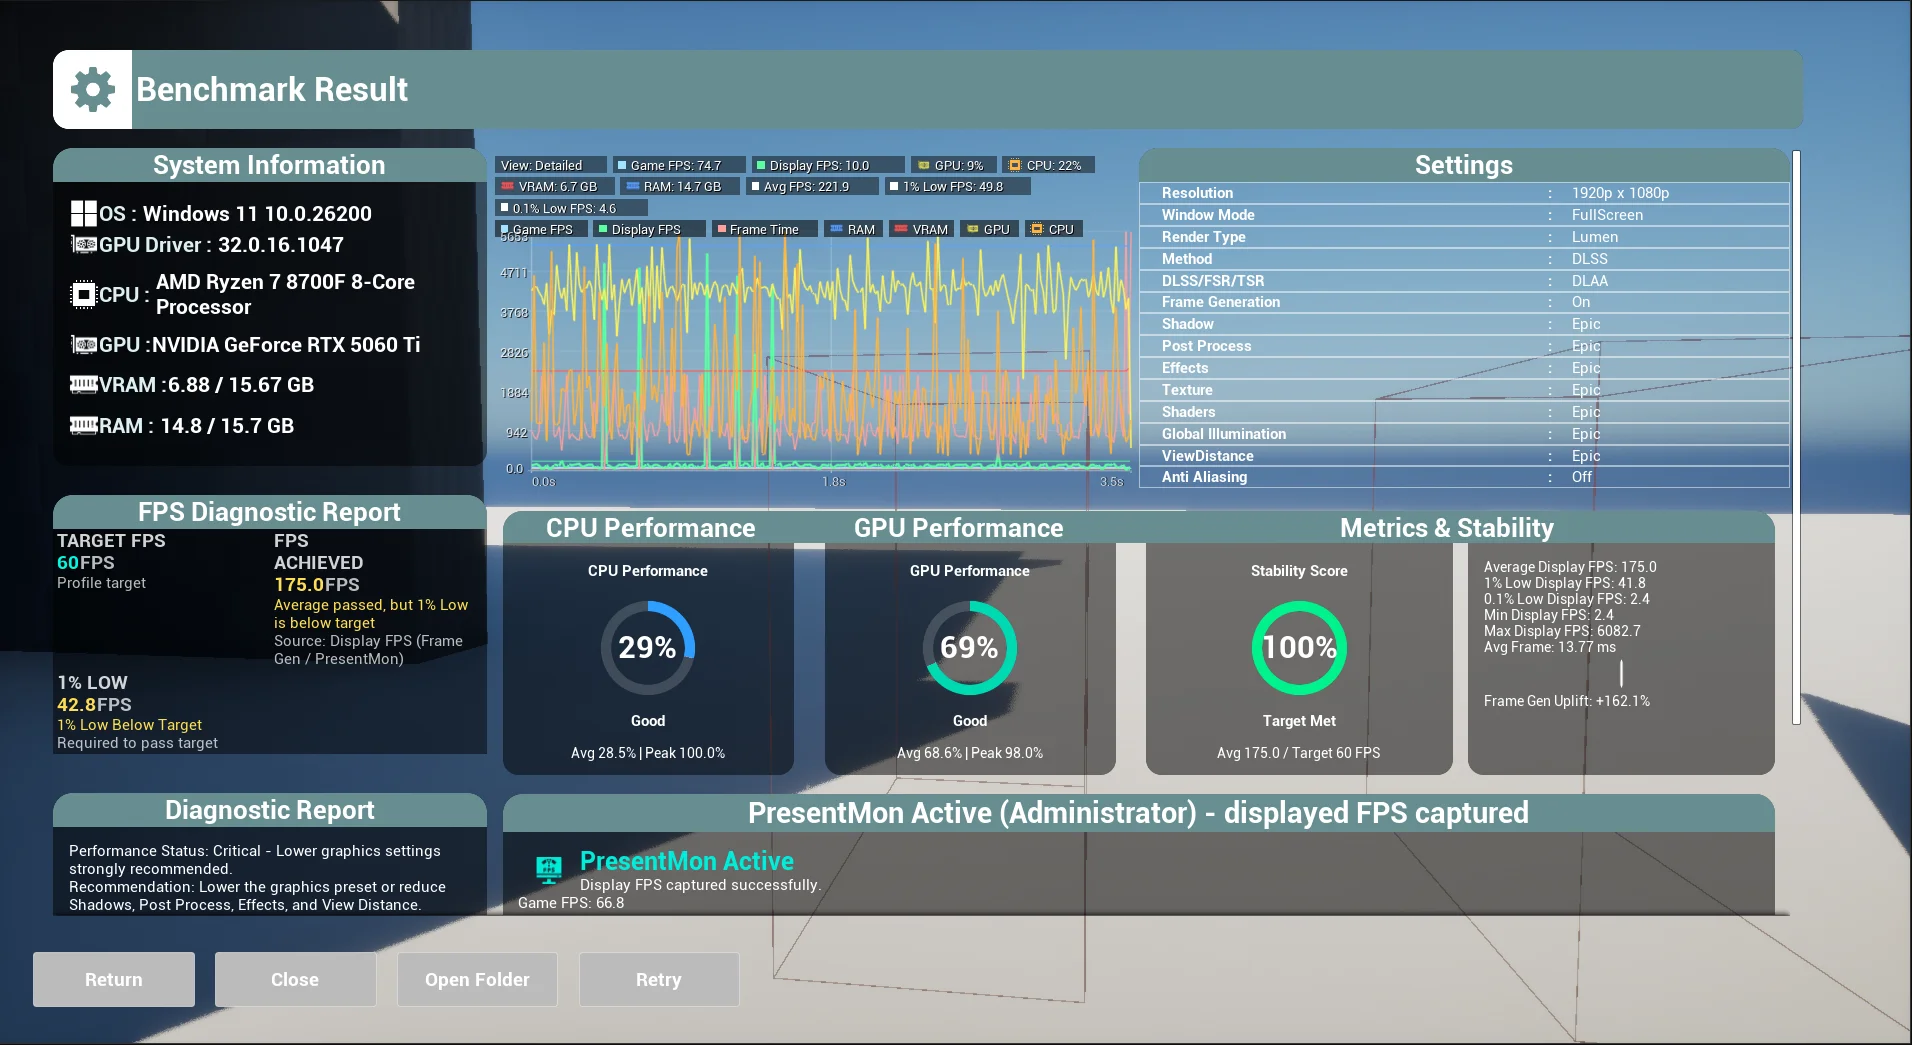Rerun the benchmark with Retry
The image size is (1912, 1045).
point(659,980)
